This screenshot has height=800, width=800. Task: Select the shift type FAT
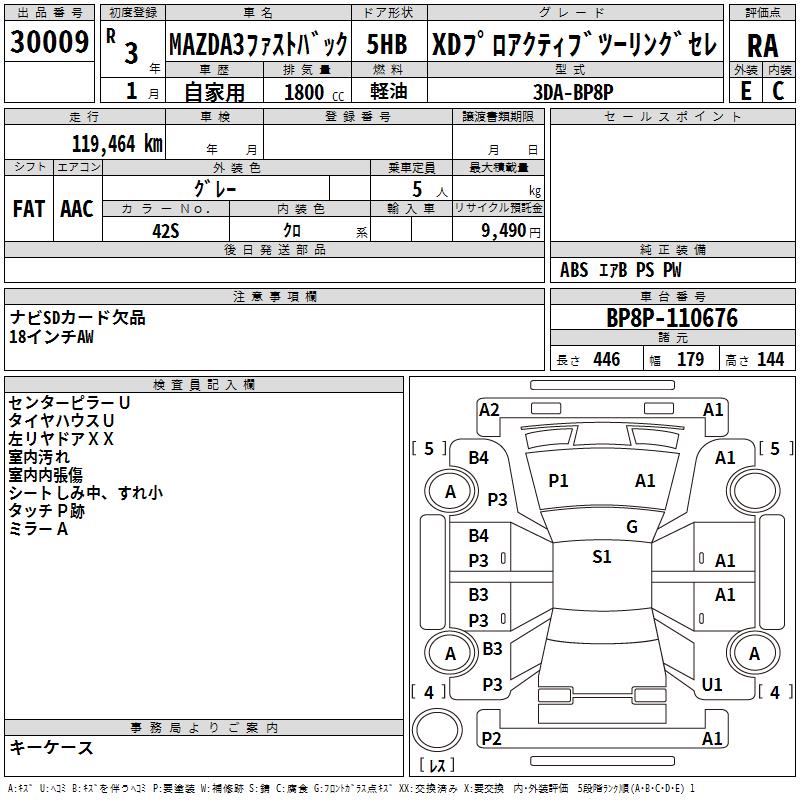point(29,209)
